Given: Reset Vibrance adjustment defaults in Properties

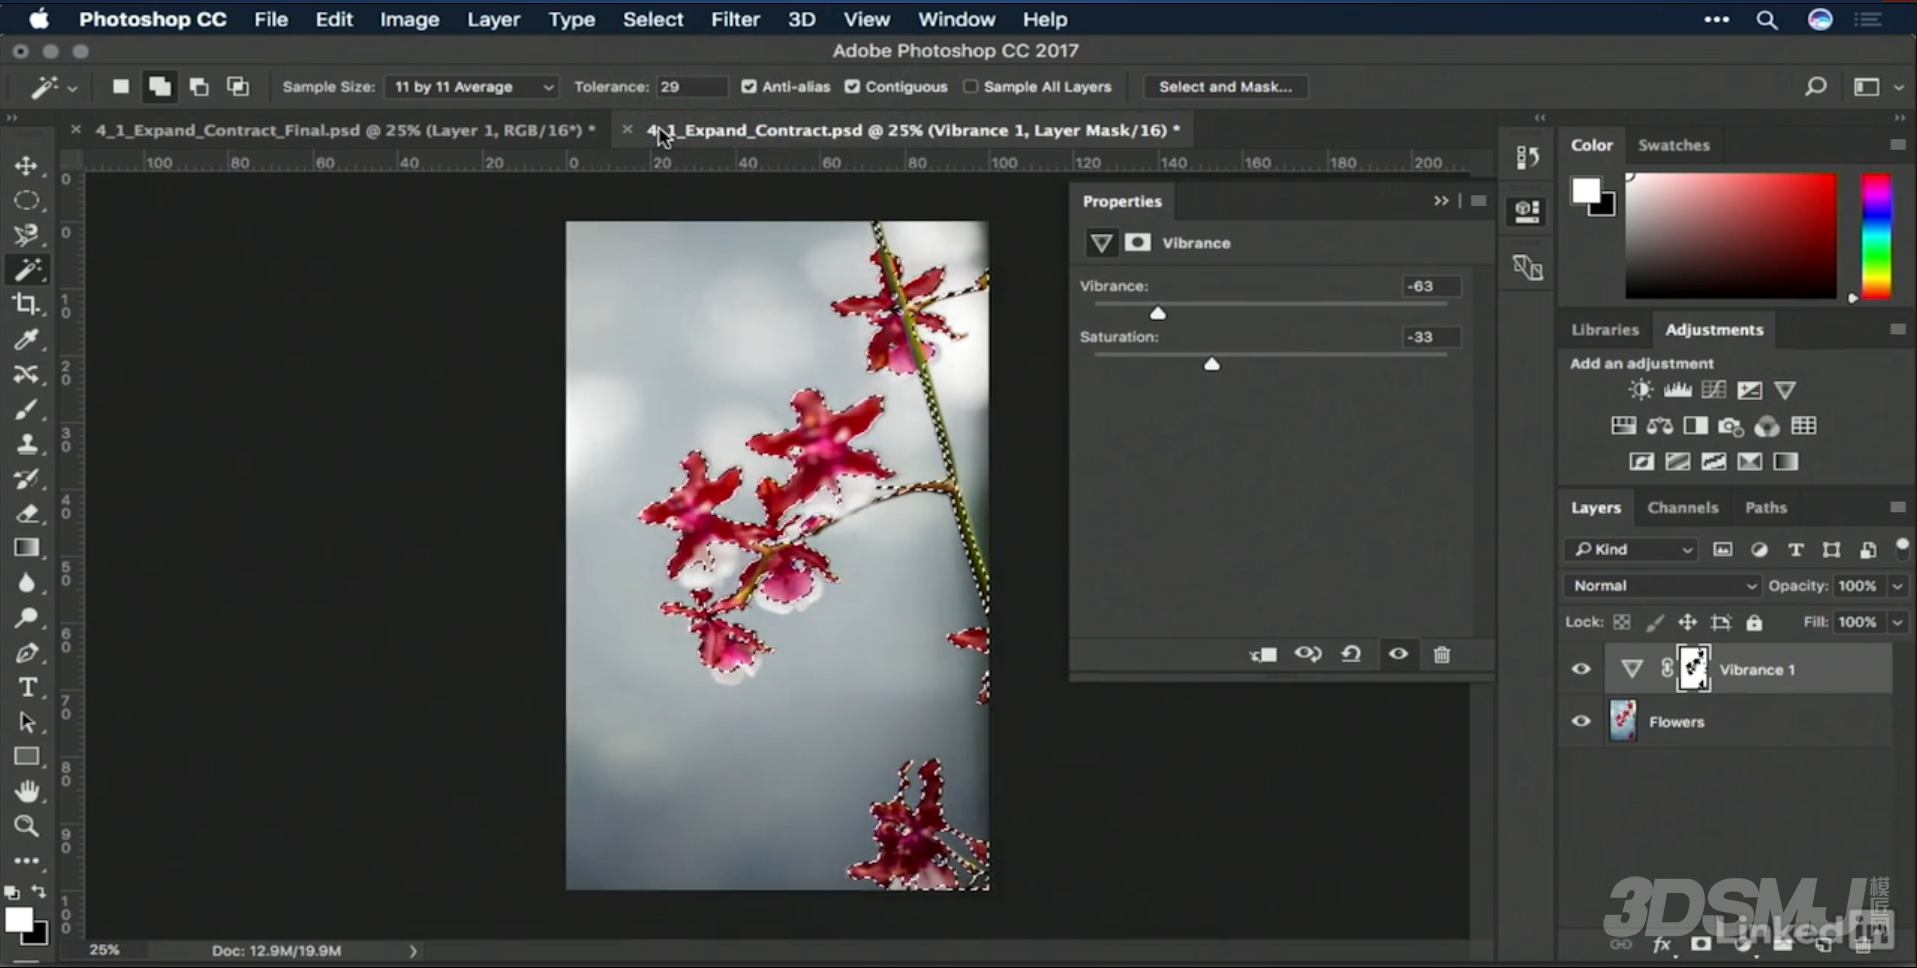Looking at the screenshot, I should (1351, 654).
